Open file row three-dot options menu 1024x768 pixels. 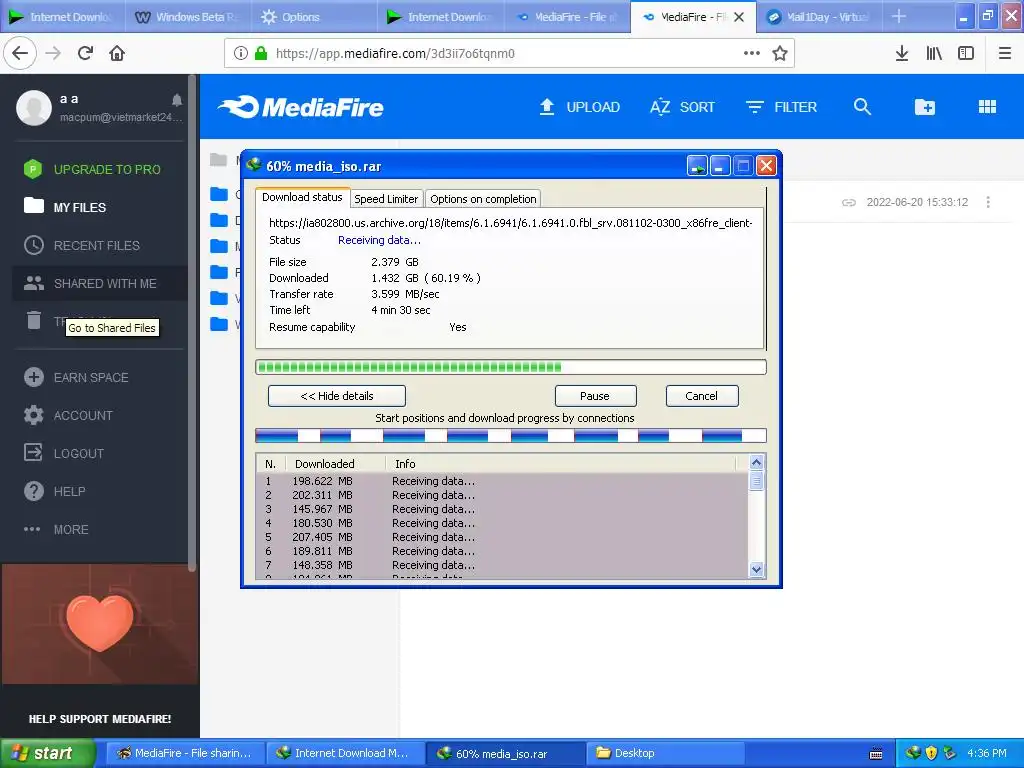[x=988, y=202]
